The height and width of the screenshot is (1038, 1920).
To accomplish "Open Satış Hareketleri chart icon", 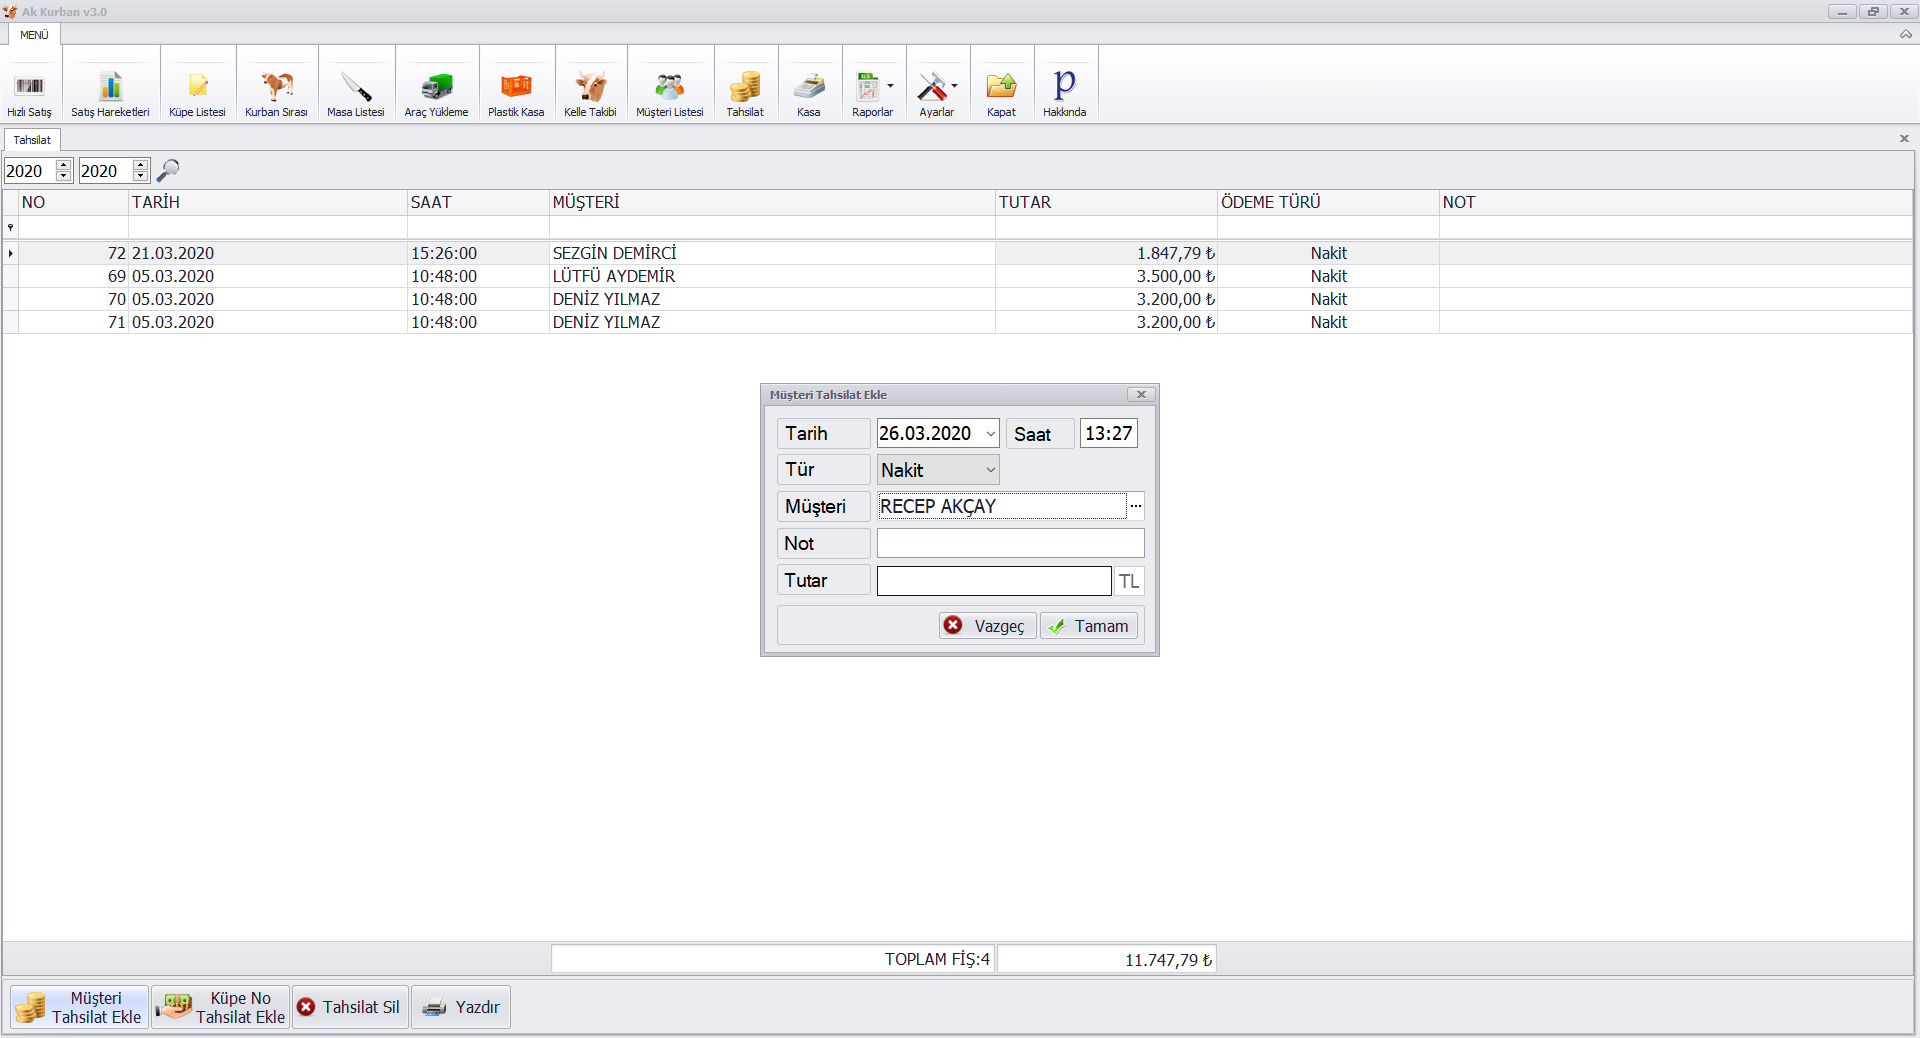I will pos(110,87).
